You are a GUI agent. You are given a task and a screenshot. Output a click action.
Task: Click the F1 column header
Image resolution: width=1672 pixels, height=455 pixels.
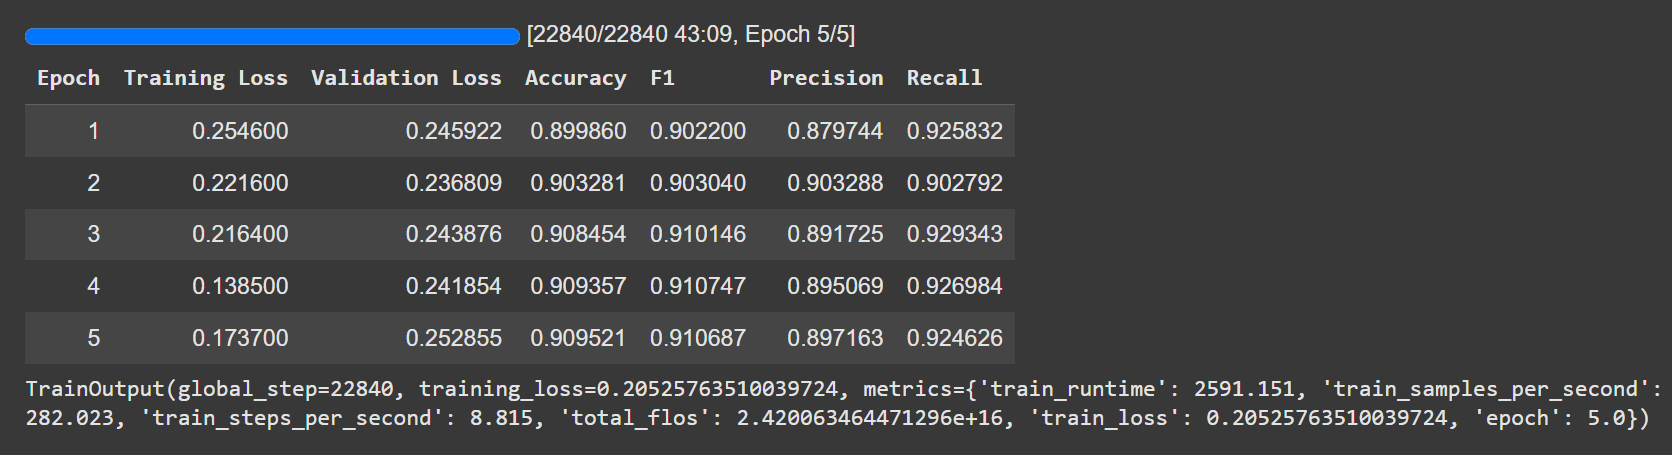click(662, 78)
